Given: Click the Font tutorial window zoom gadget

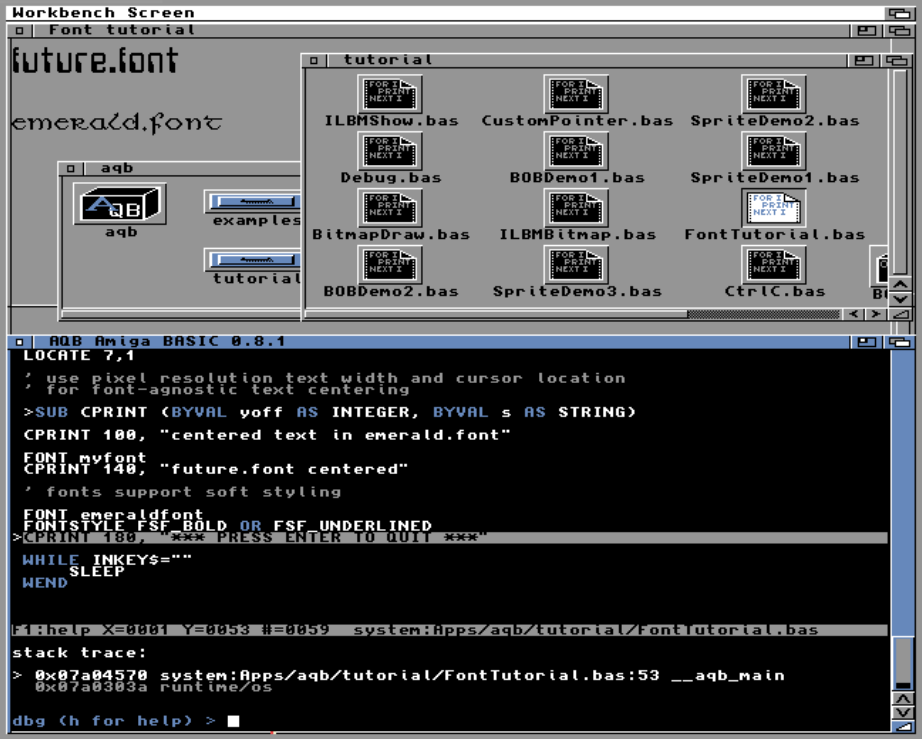Looking at the screenshot, I should pyautogui.click(x=866, y=30).
